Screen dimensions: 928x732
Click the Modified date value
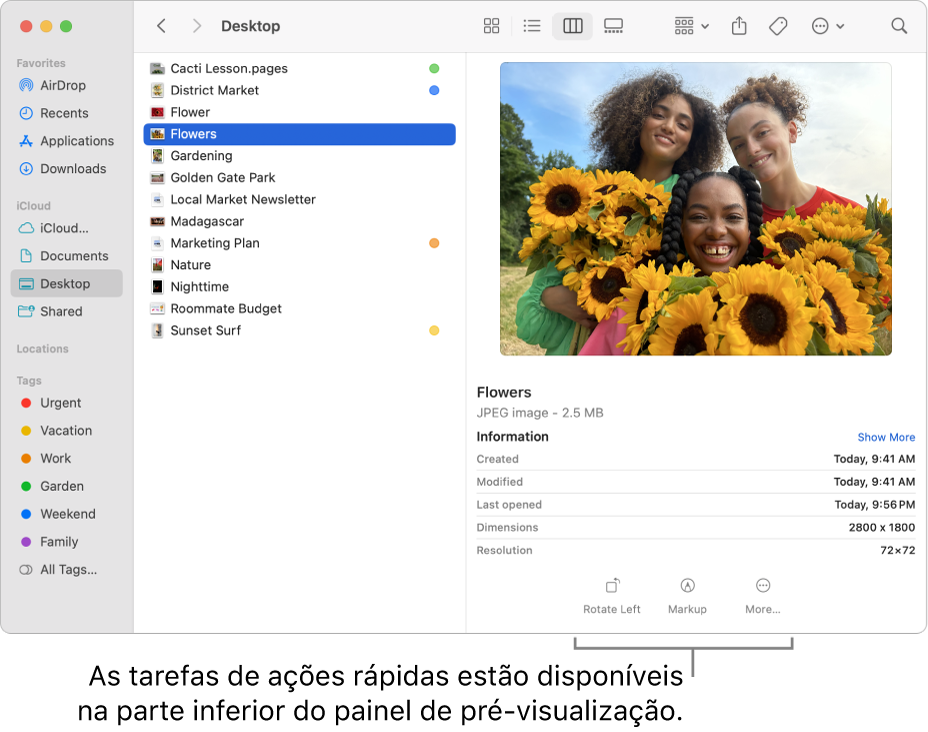(x=874, y=482)
